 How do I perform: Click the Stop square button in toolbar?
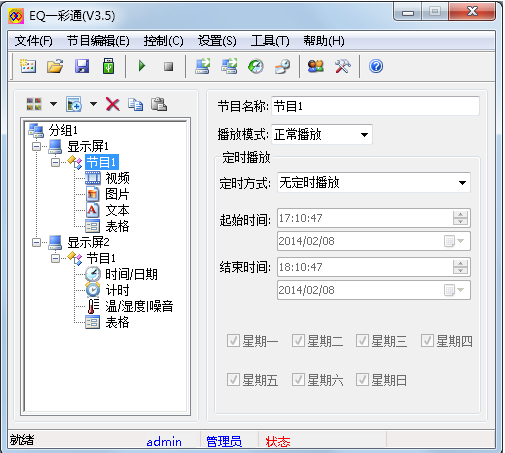pos(168,66)
